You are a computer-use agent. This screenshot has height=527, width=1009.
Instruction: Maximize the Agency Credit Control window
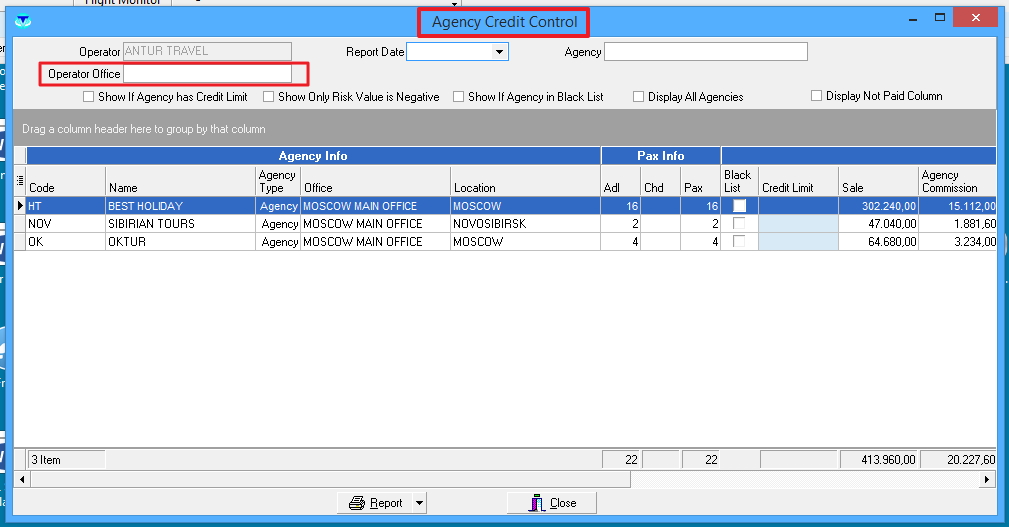[939, 18]
